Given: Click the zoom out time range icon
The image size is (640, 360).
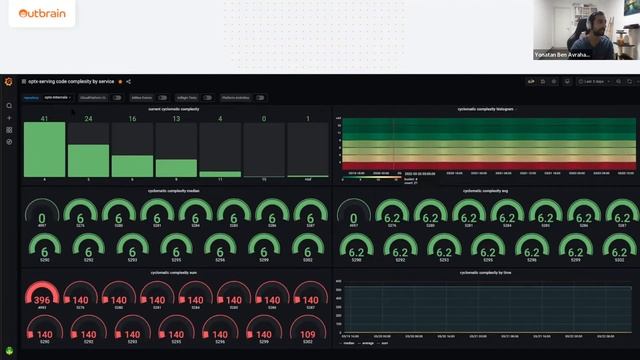Looking at the screenshot, I should point(618,82).
